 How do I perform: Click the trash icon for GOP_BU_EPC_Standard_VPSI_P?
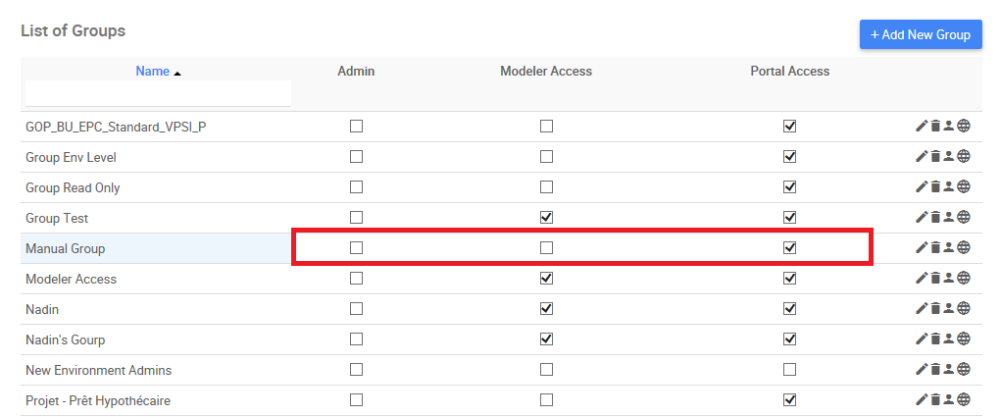coord(935,126)
